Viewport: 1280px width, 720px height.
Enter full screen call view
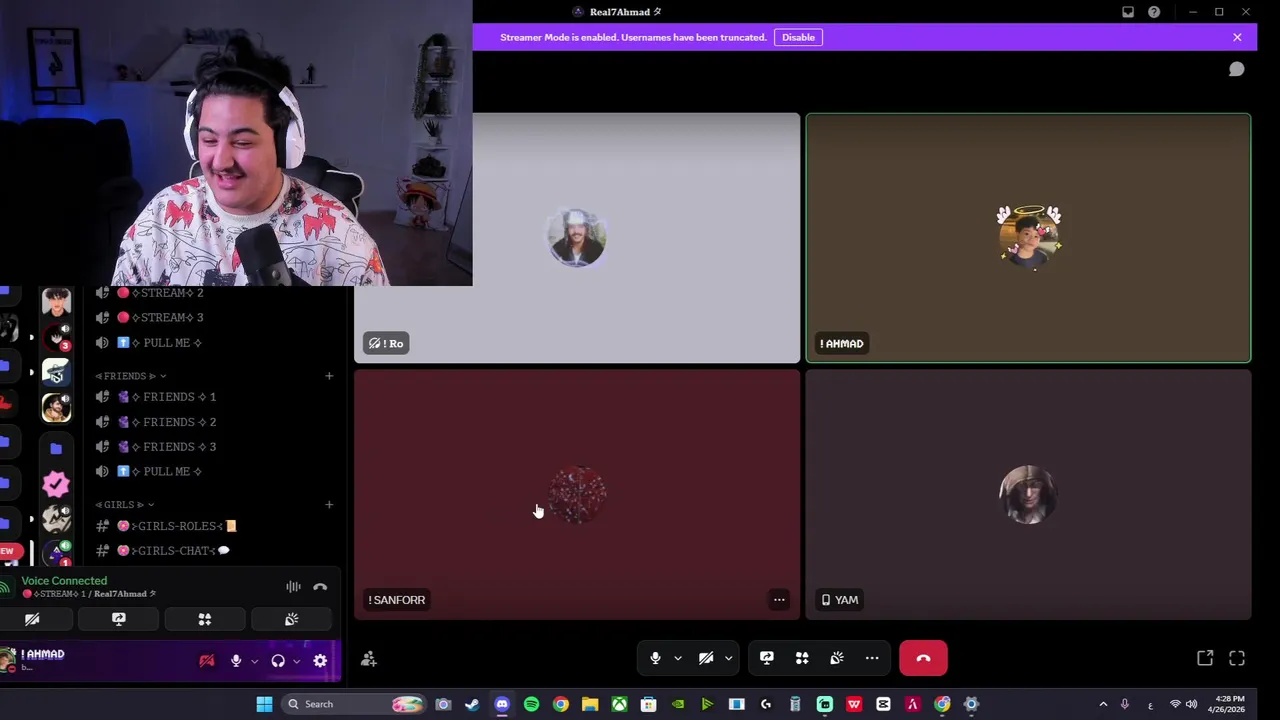1237,658
